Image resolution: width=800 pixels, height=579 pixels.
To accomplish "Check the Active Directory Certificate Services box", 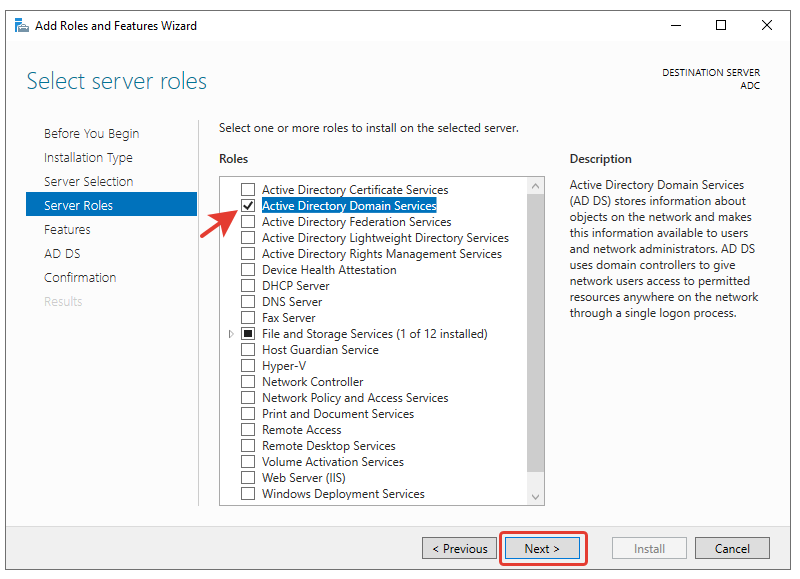I will point(248,190).
